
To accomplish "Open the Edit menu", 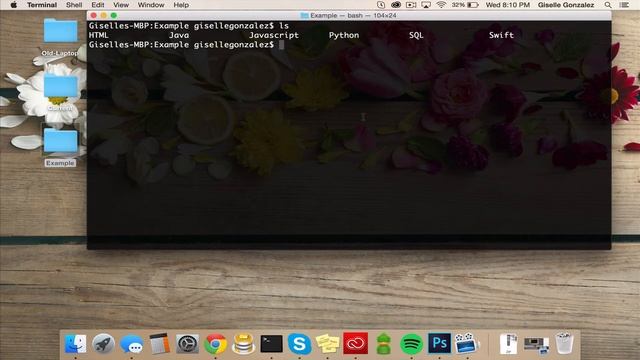I will tap(98, 5).
